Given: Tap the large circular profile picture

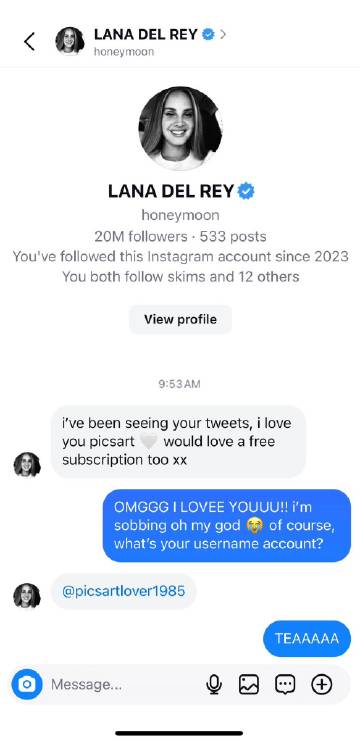Looking at the screenshot, I should pos(180,128).
